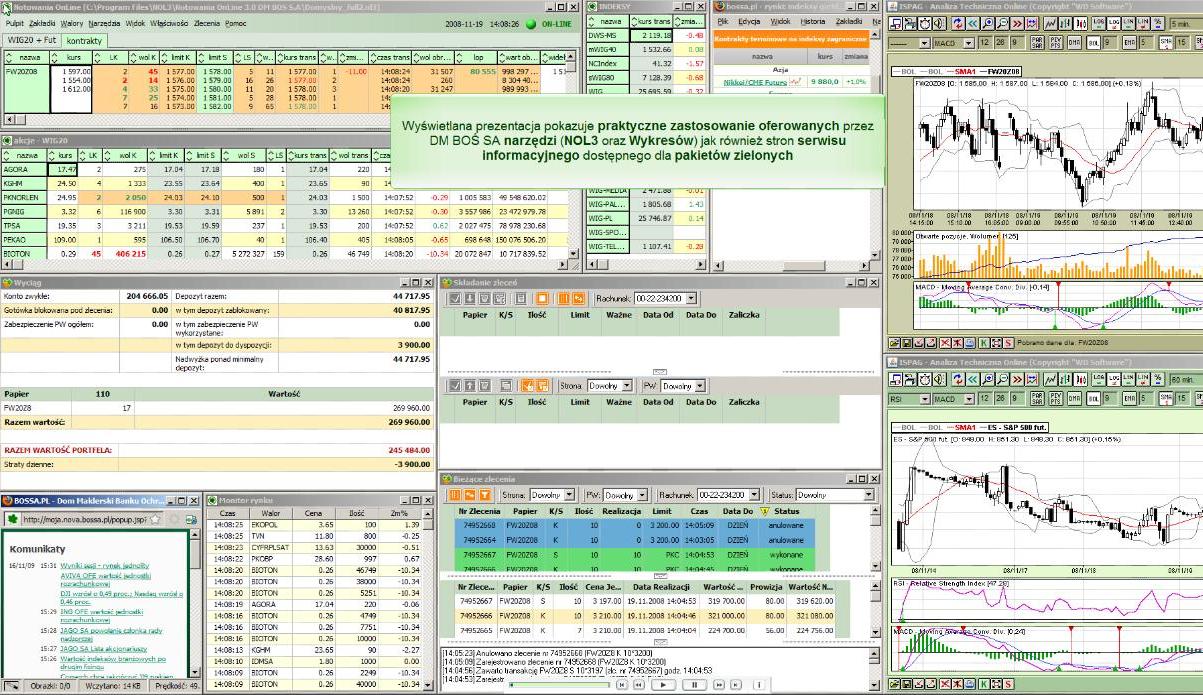1203x695 pixels.
Task: Click the red S icon below the FW20Z08 chart
Action: coord(1008,343)
